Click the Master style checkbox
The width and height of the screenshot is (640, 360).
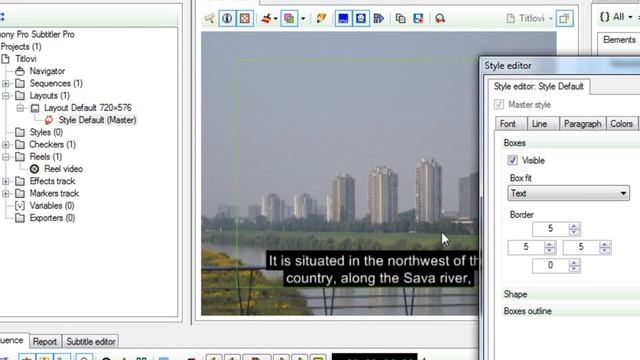pyautogui.click(x=499, y=104)
